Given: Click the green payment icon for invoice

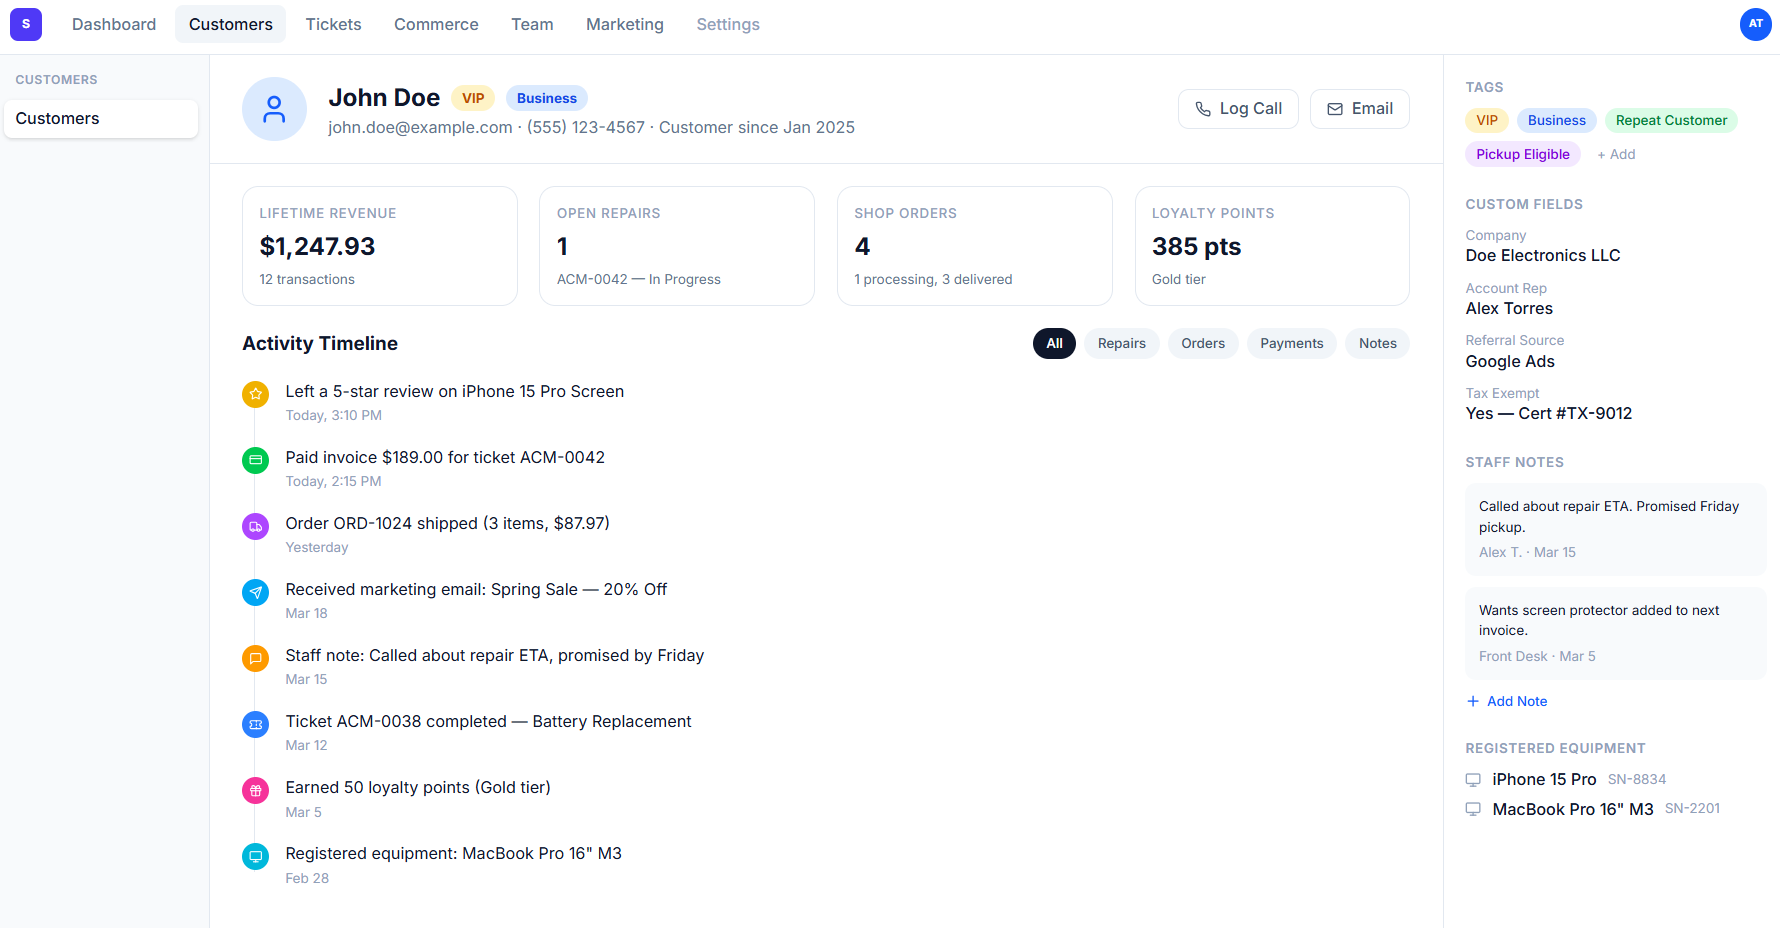Looking at the screenshot, I should [x=256, y=460].
